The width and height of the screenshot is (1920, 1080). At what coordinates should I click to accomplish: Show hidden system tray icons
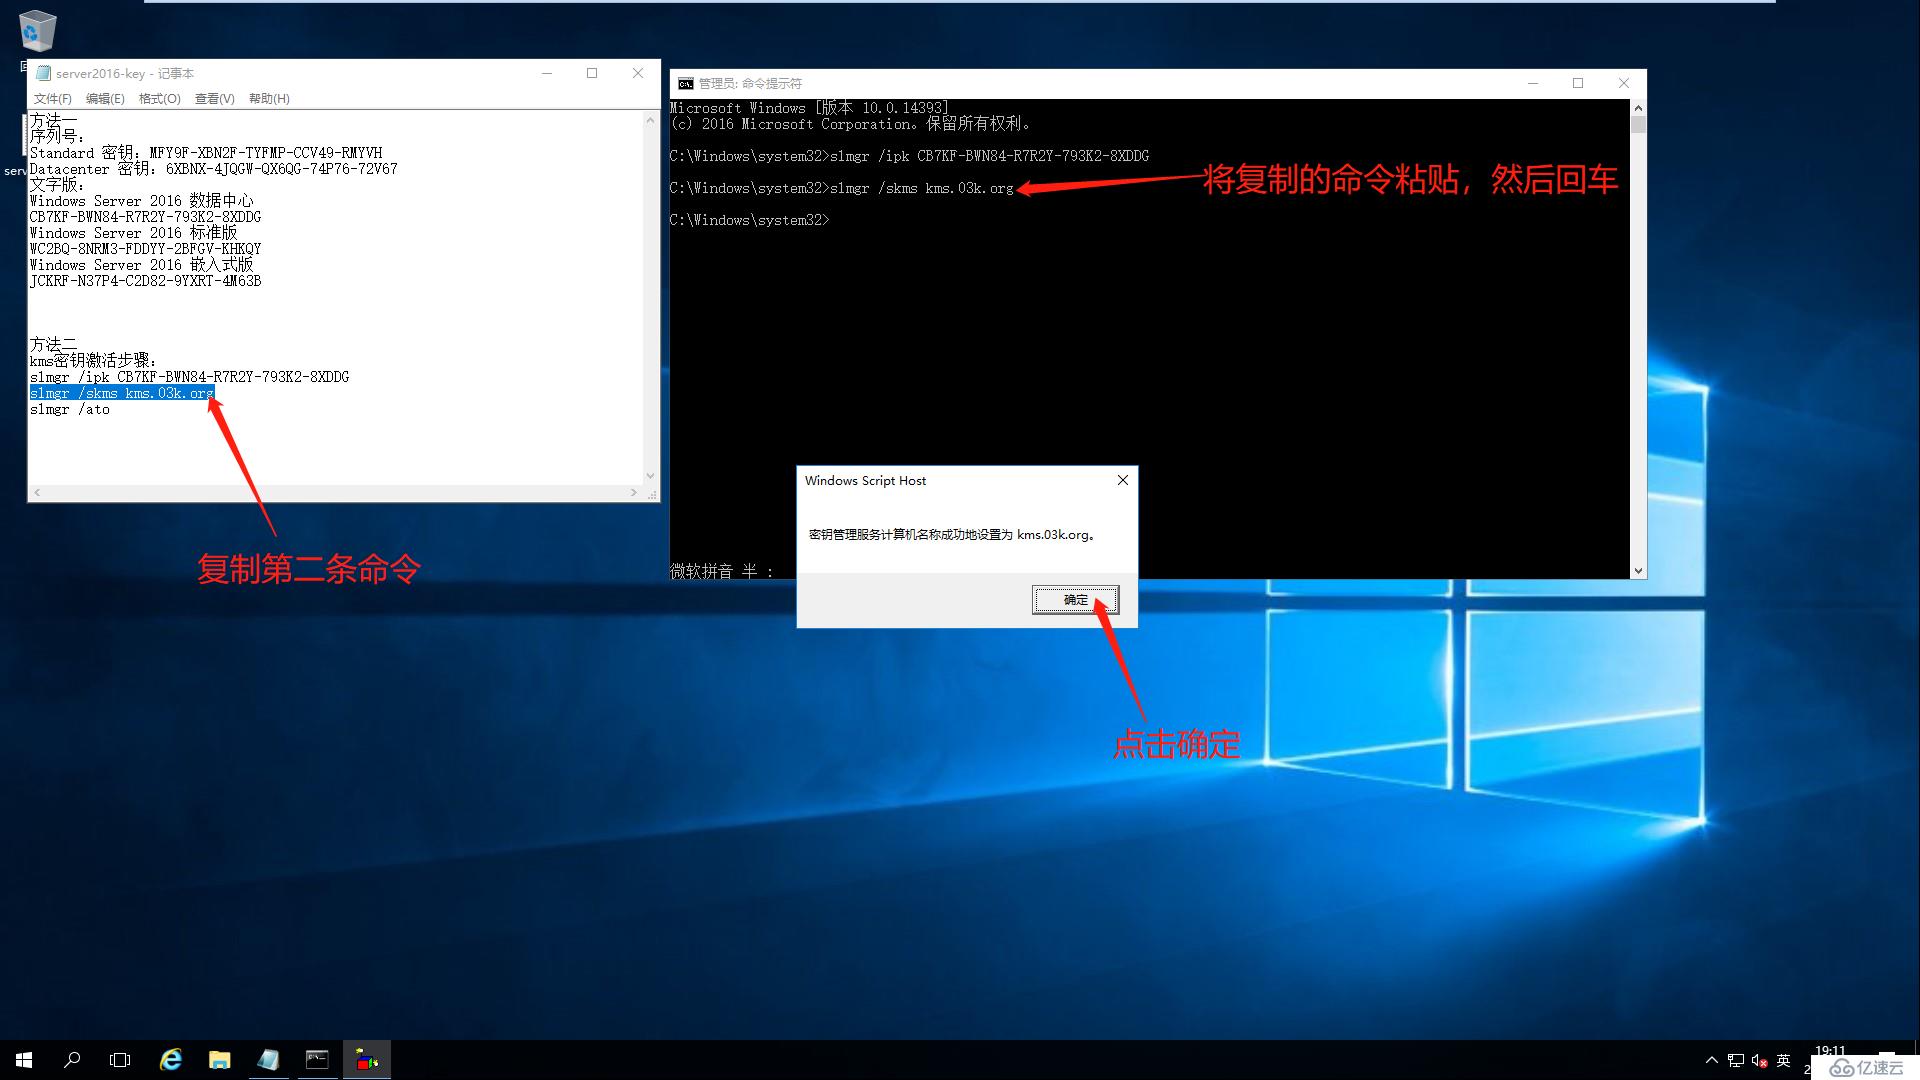[x=1711, y=1060]
